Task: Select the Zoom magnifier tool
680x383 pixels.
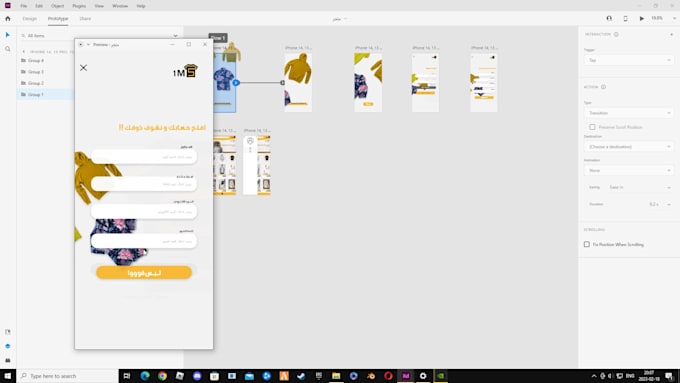Action: tap(8, 49)
